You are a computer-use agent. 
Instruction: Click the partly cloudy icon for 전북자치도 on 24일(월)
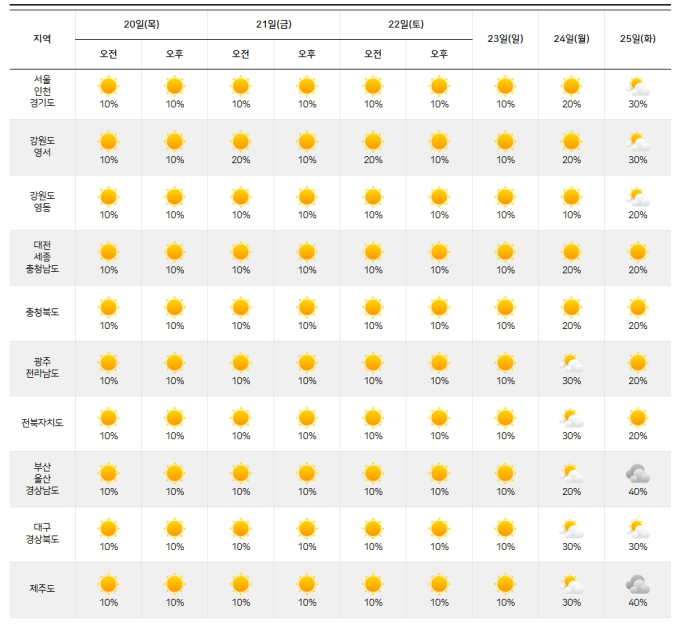coord(571,419)
